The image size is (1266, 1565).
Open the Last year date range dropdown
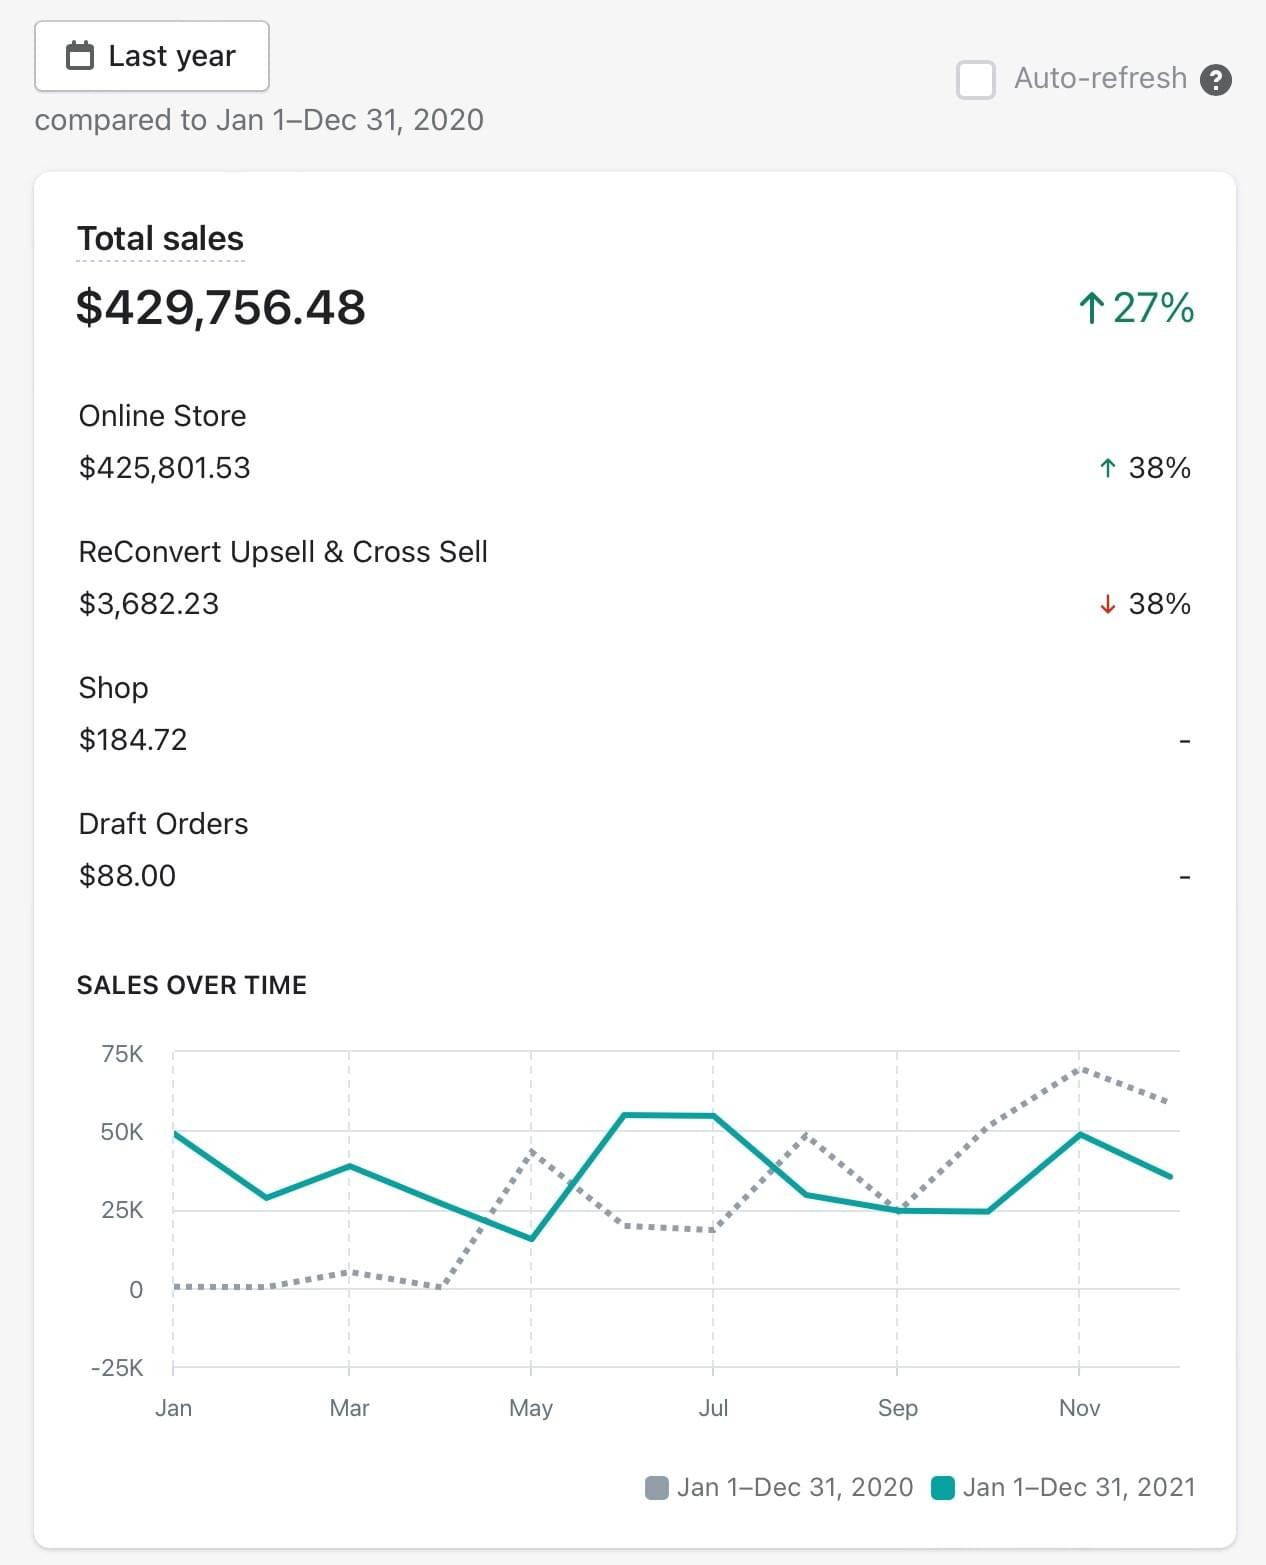(152, 56)
